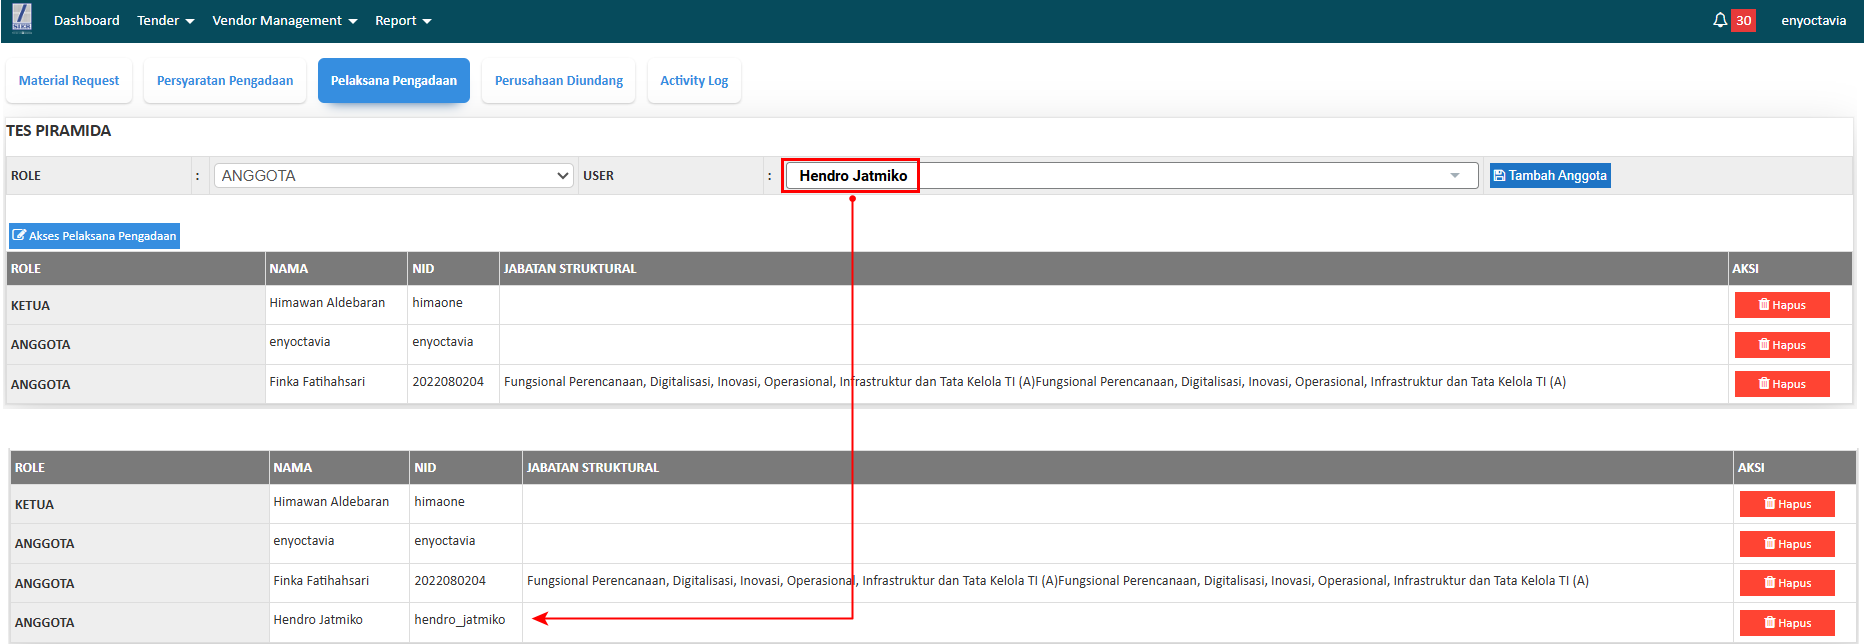This screenshot has height=644, width=1864.
Task: Click the red 30 notifications badge
Action: [1743, 20]
